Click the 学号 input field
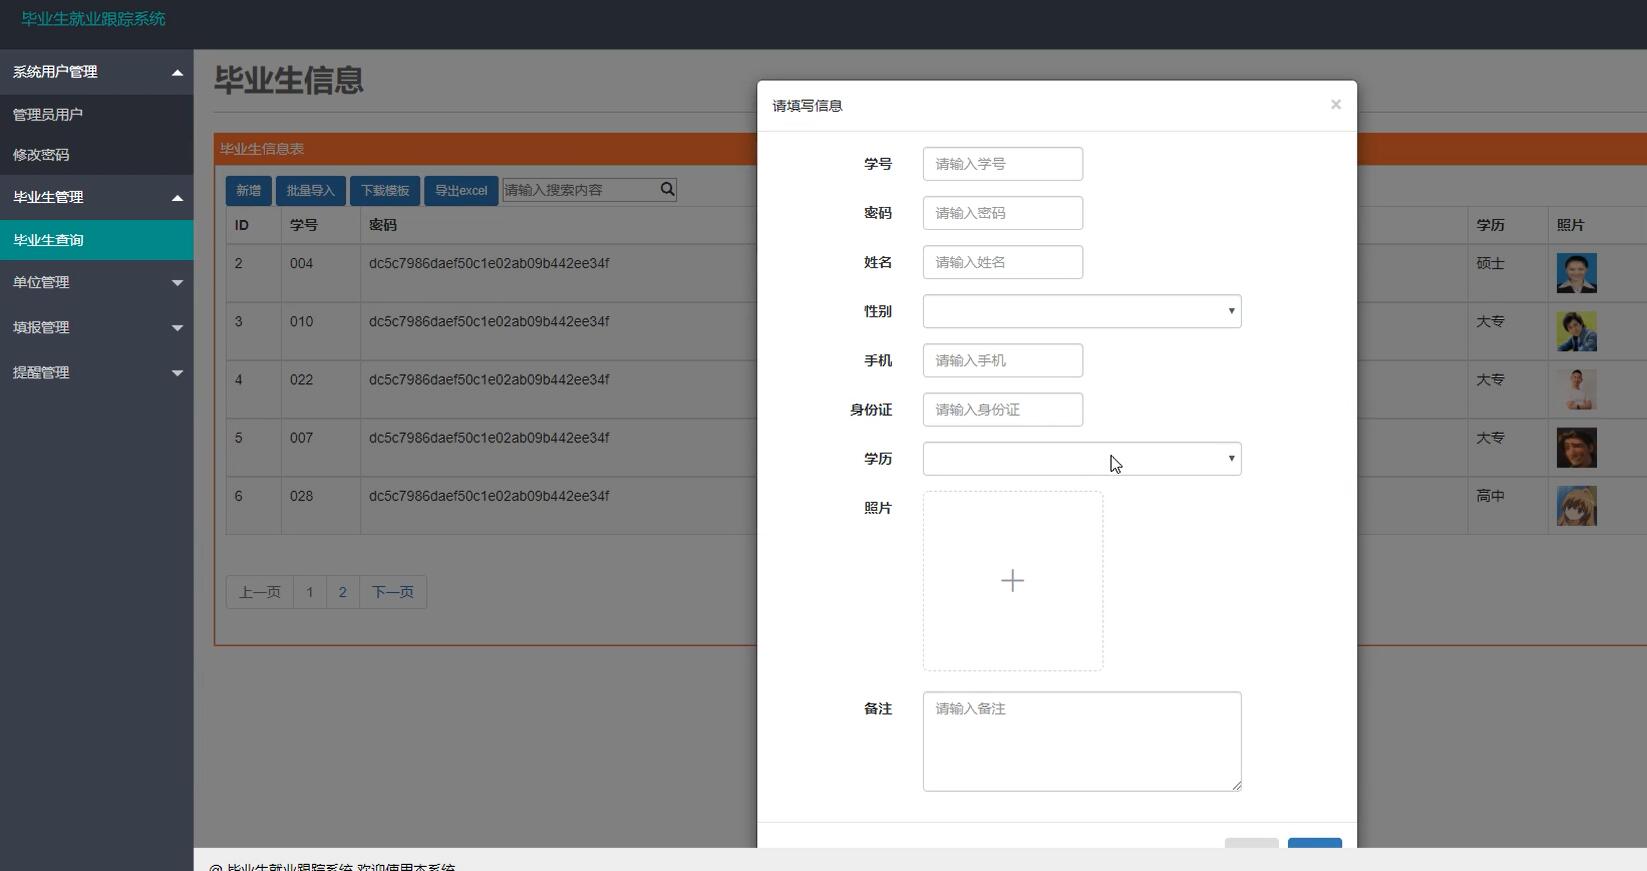 [x=1002, y=164]
